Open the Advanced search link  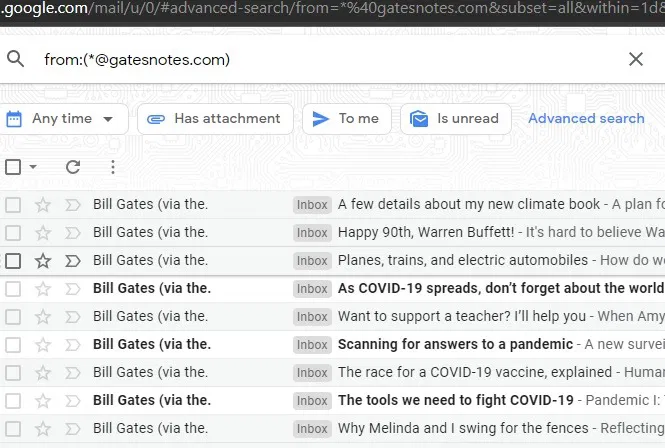(586, 118)
